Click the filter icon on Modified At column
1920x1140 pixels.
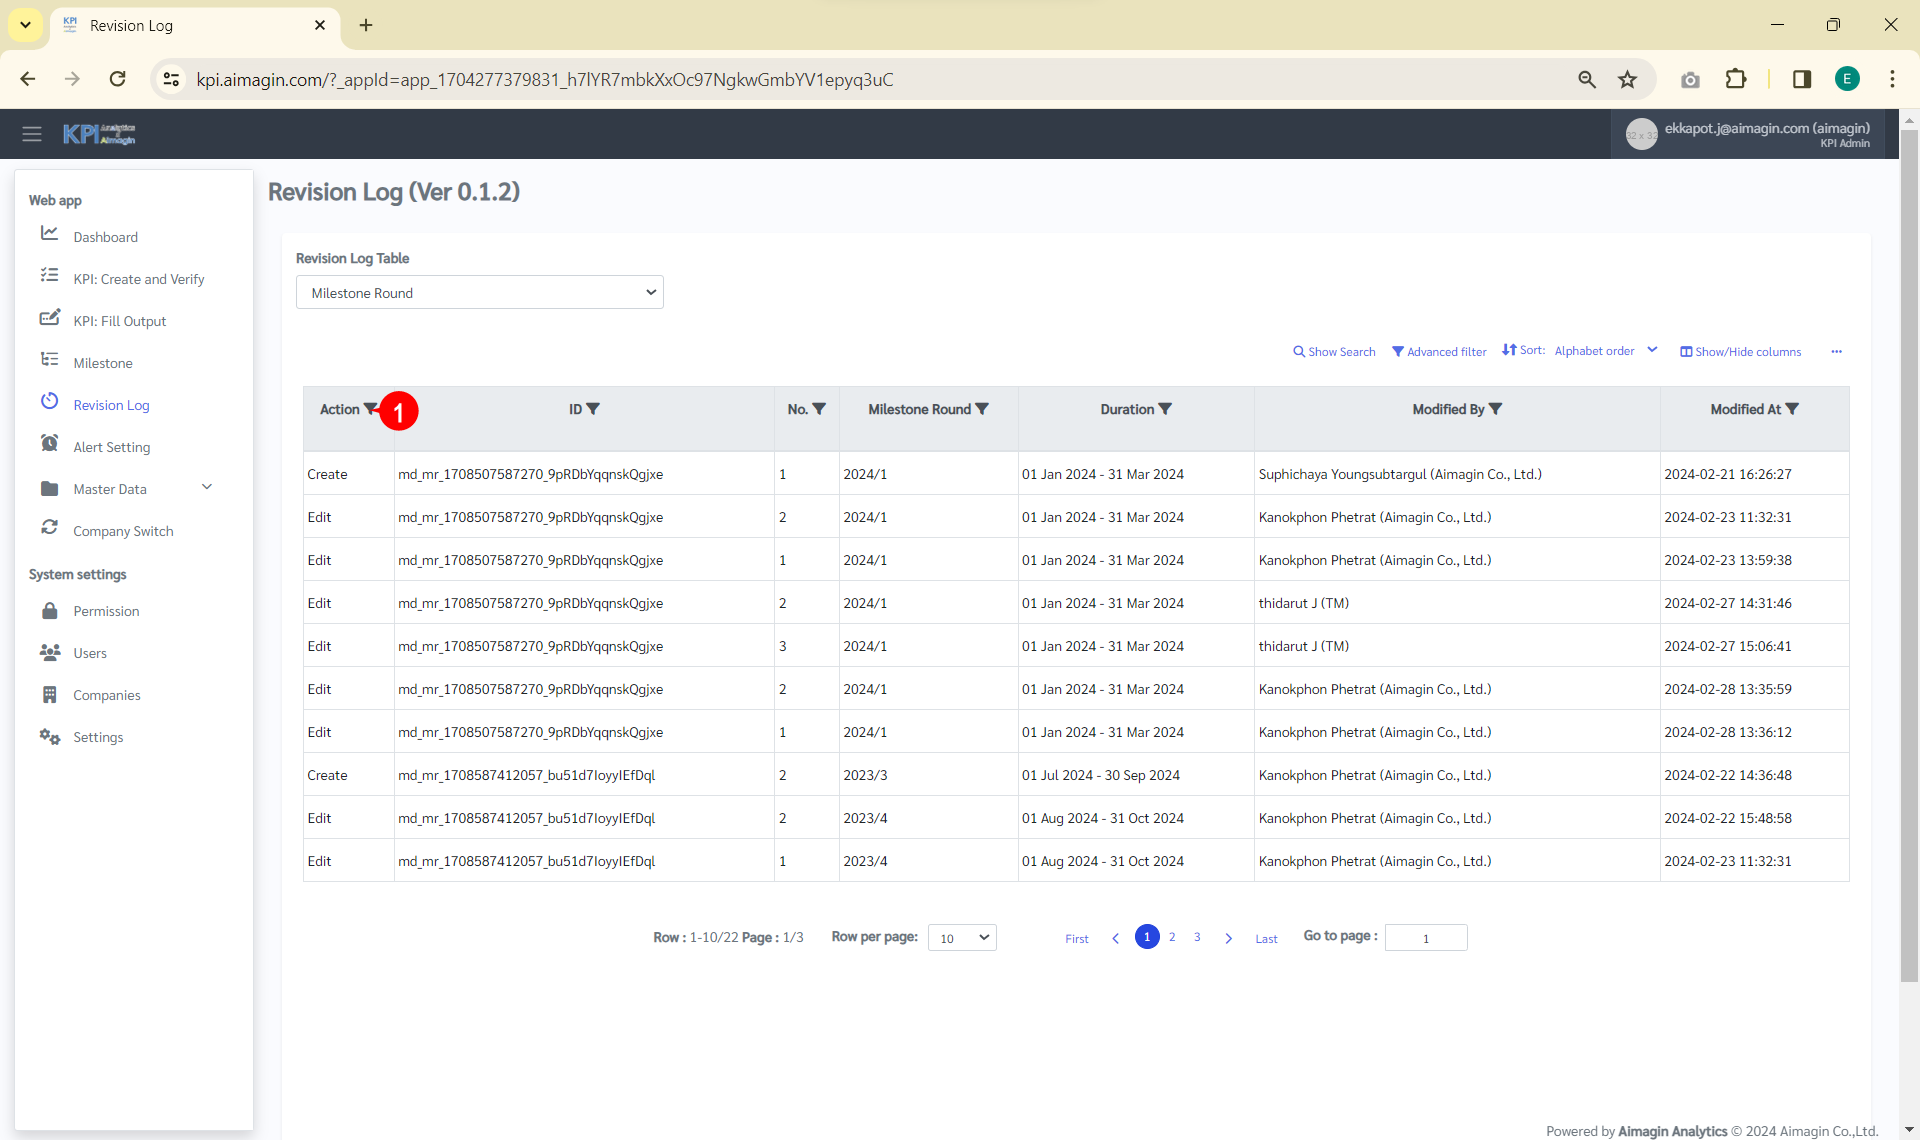pyautogui.click(x=1792, y=409)
